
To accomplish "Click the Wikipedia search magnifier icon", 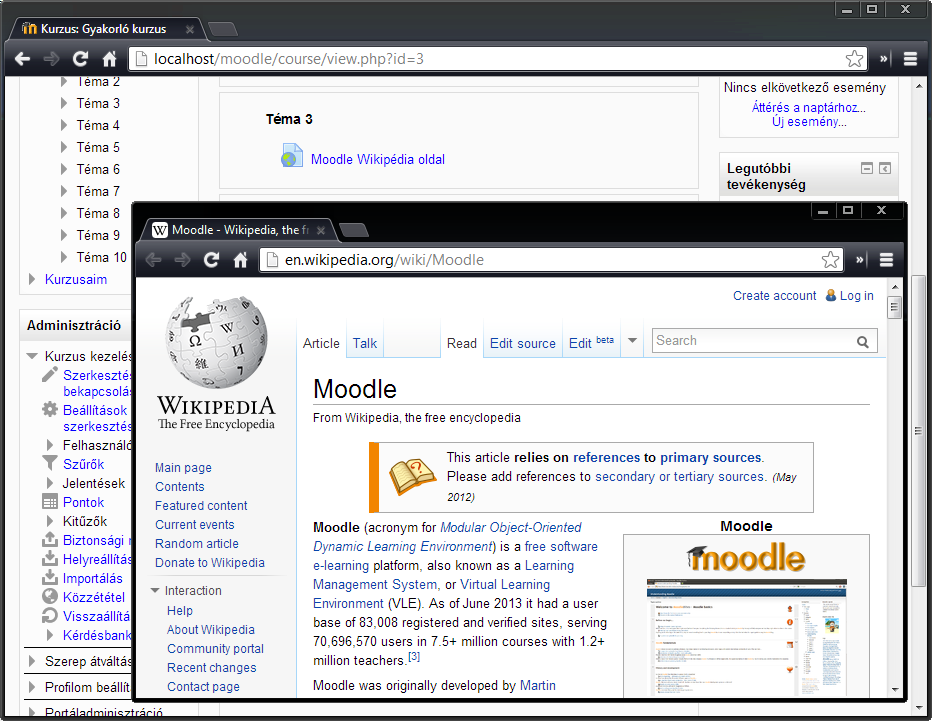I will [x=862, y=342].
